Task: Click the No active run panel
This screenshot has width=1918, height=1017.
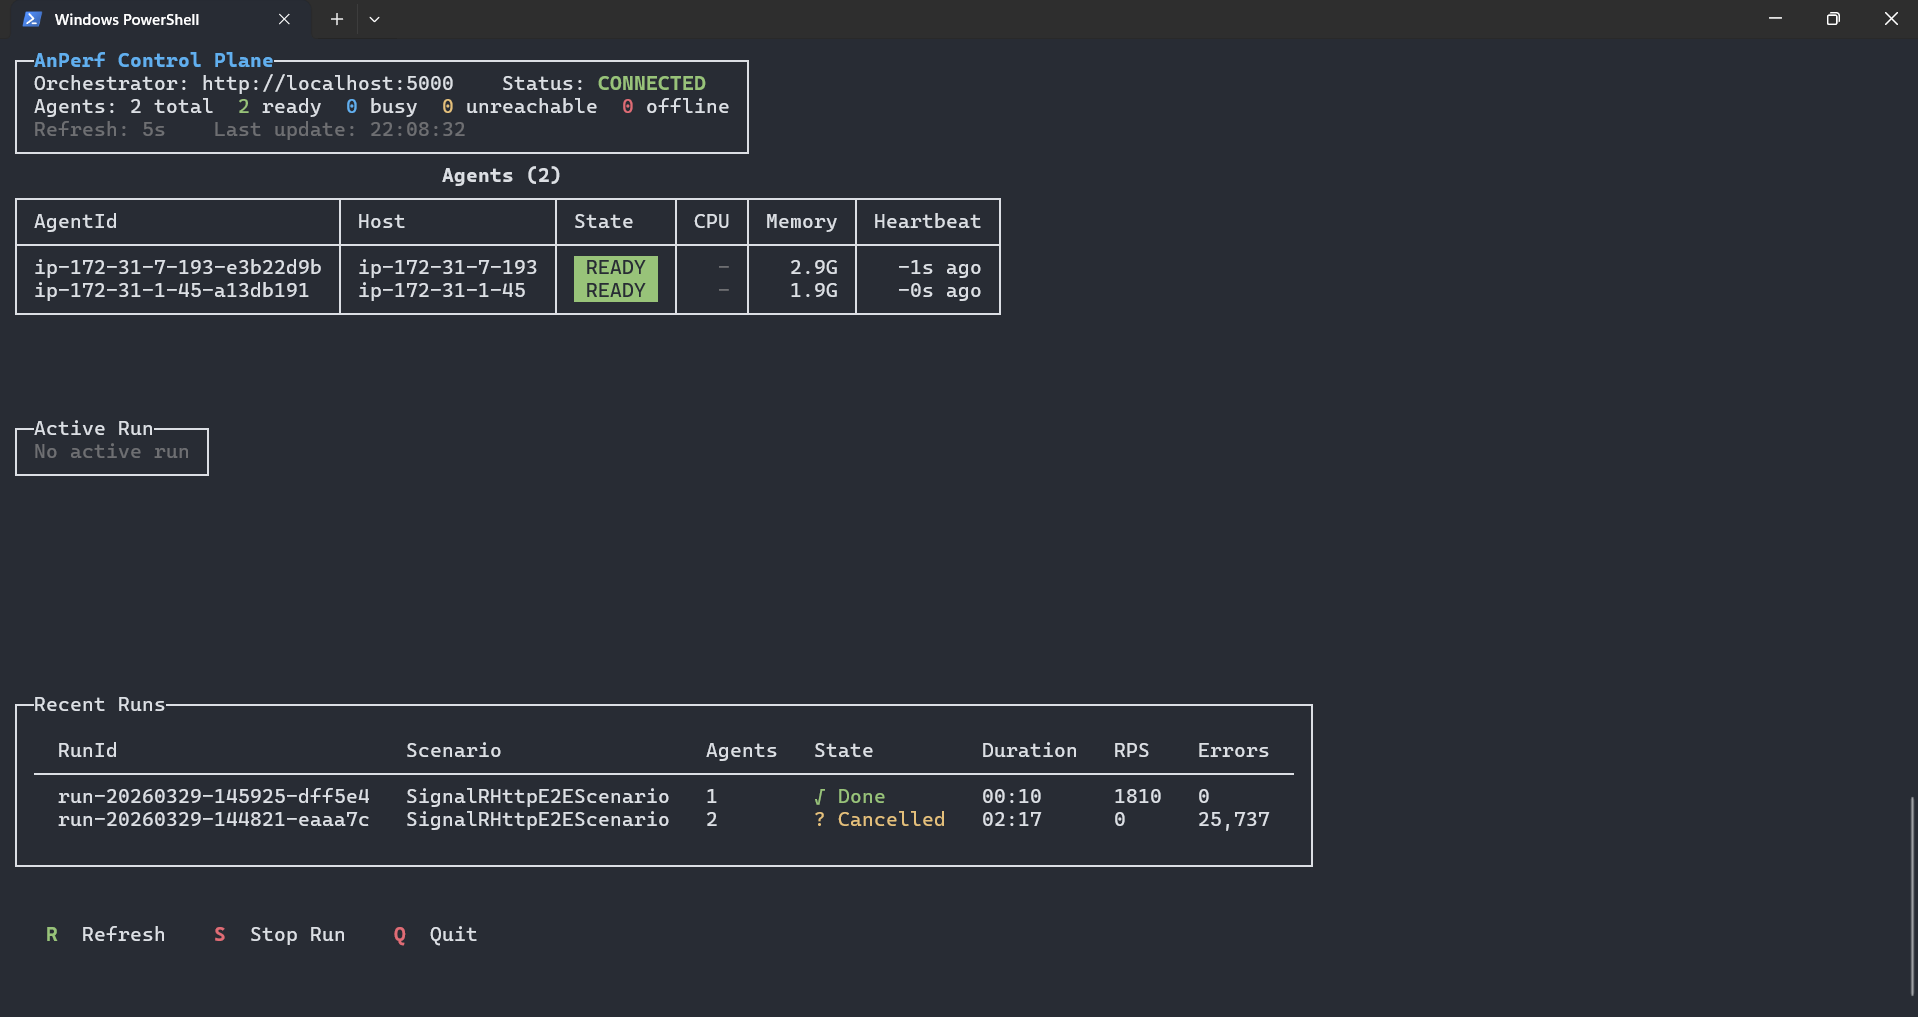Action: [x=110, y=451]
